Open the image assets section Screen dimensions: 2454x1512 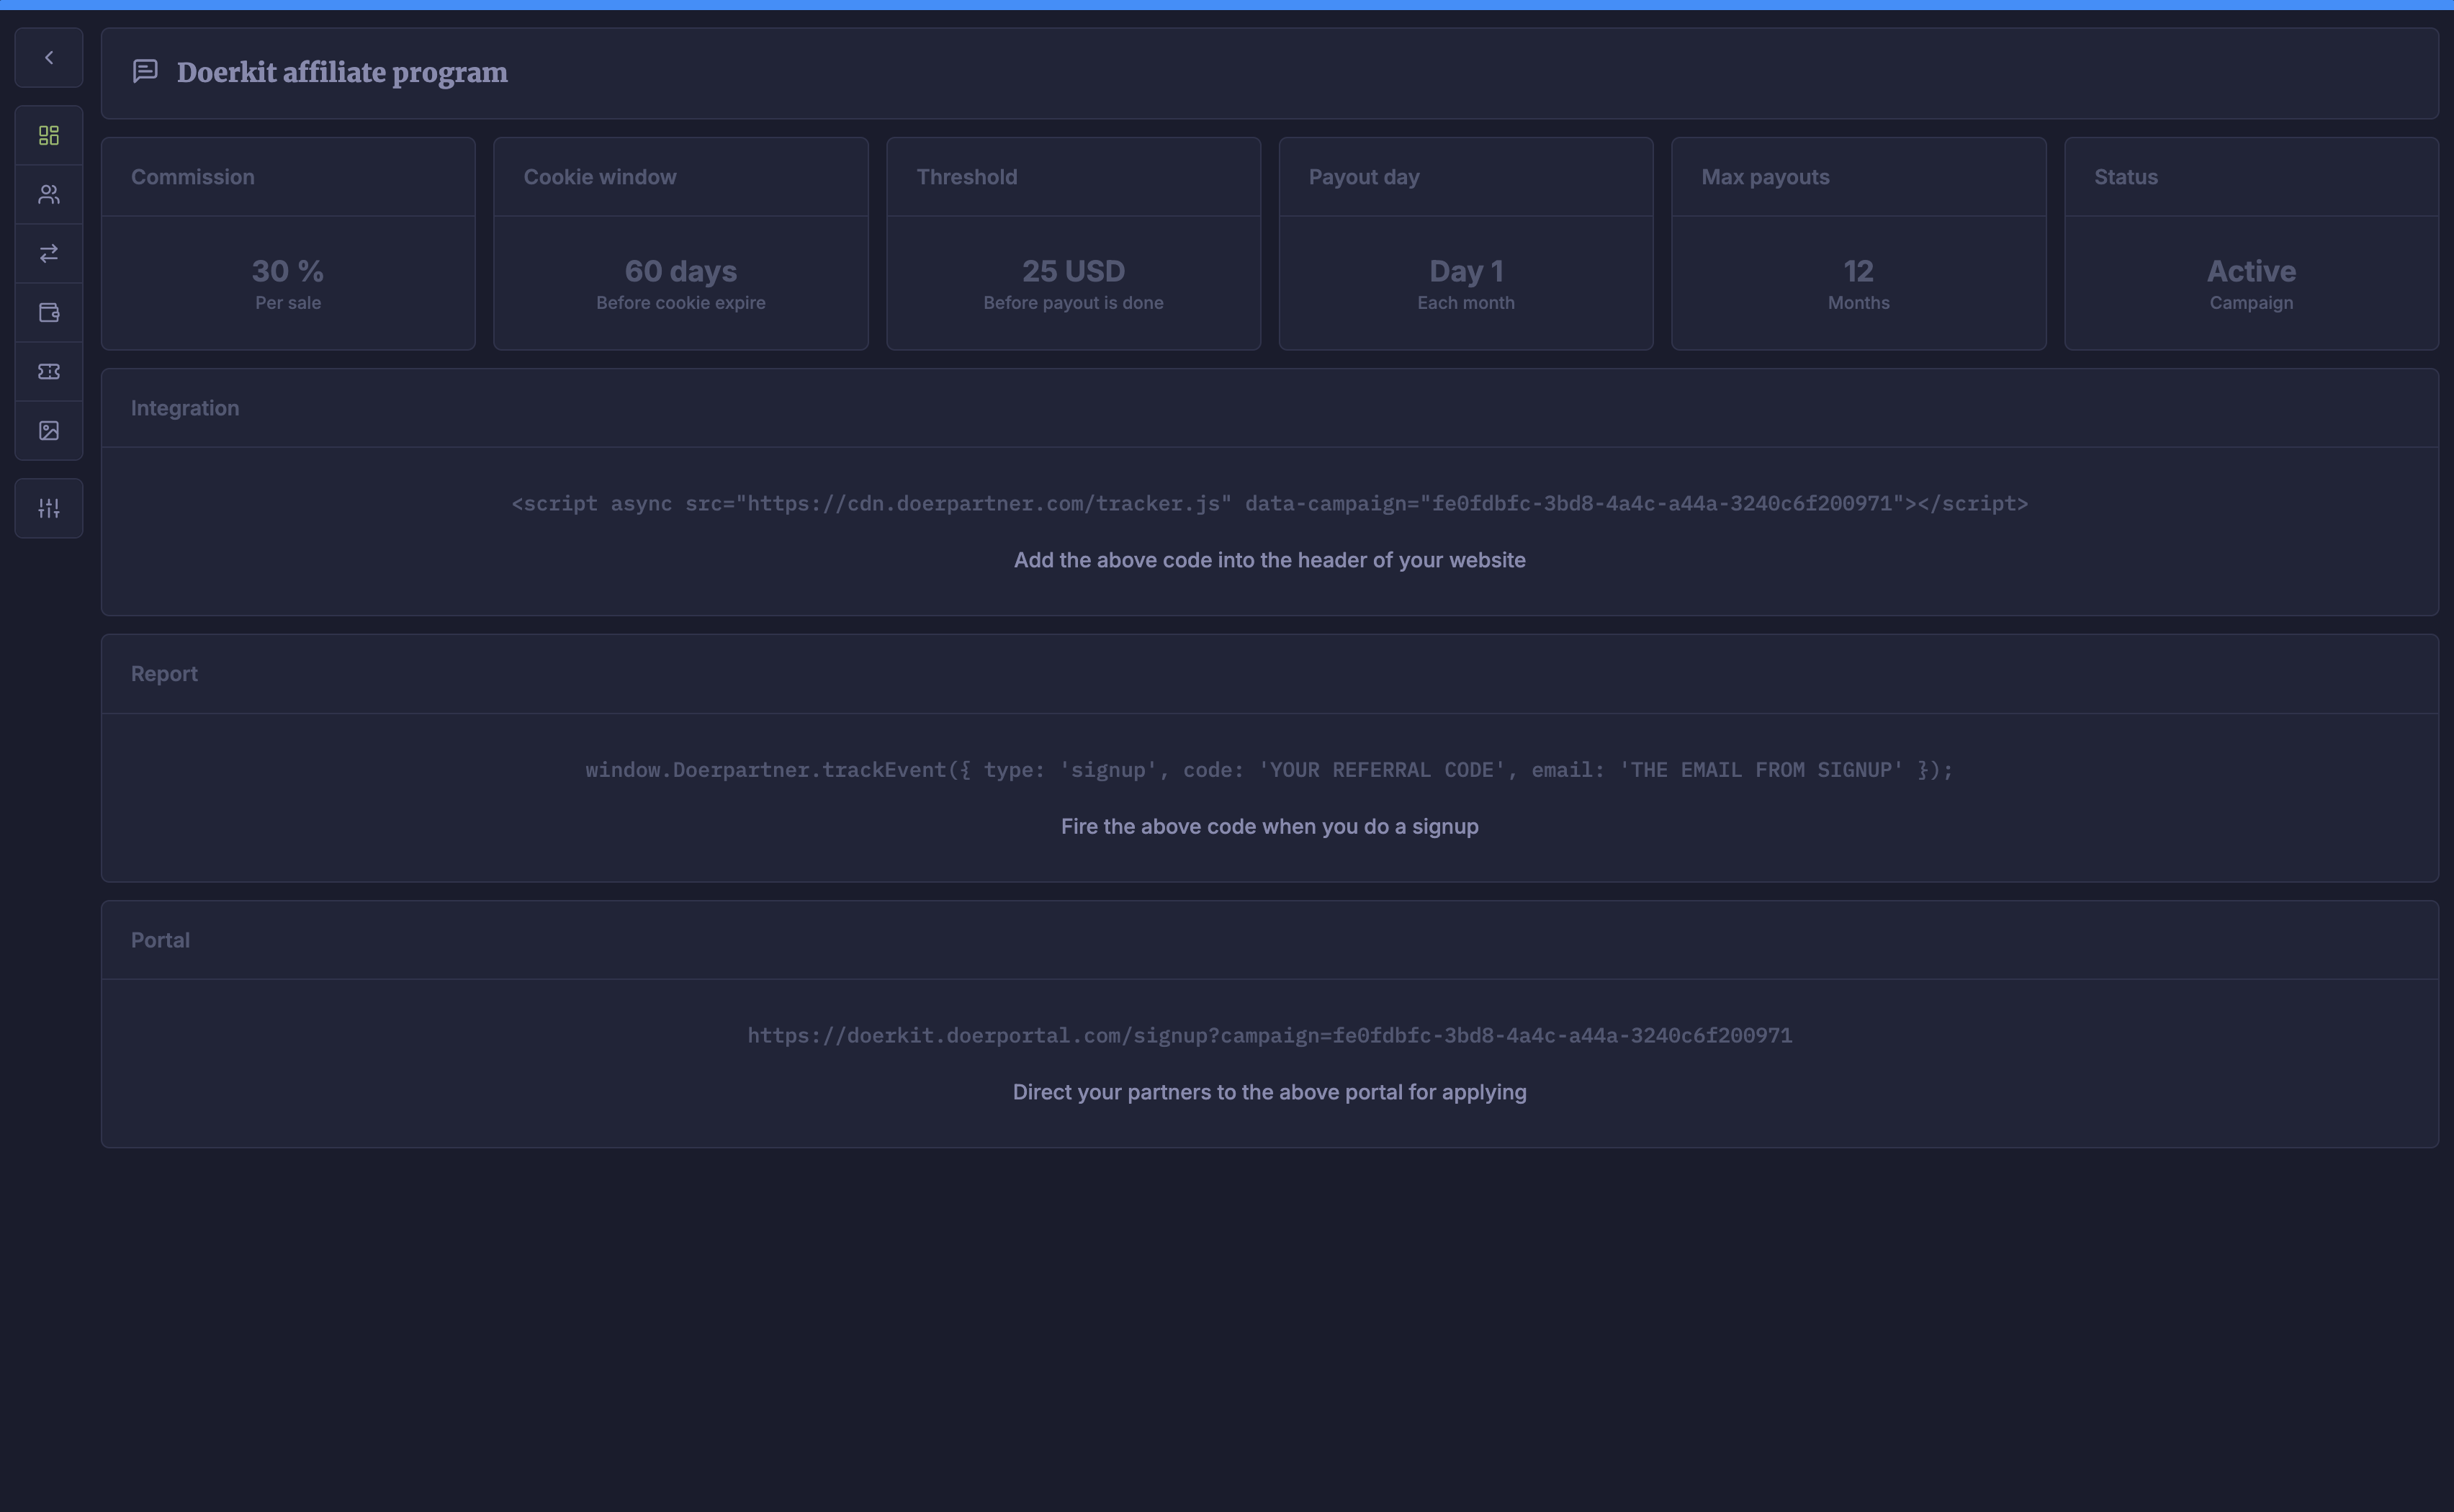click(x=49, y=431)
